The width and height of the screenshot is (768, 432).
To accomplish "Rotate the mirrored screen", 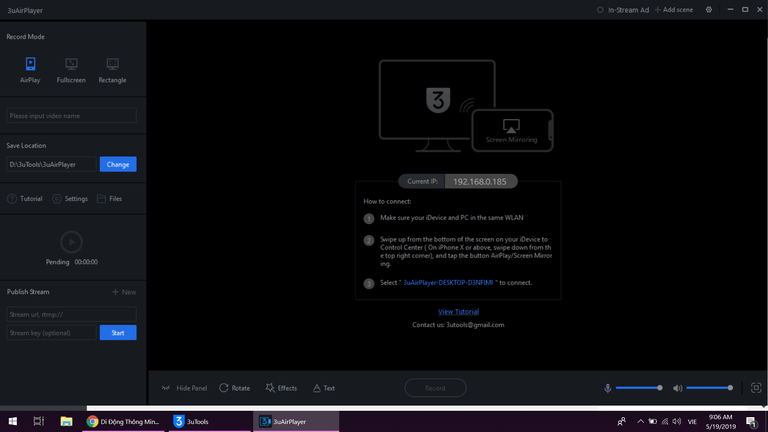I will [x=235, y=388].
